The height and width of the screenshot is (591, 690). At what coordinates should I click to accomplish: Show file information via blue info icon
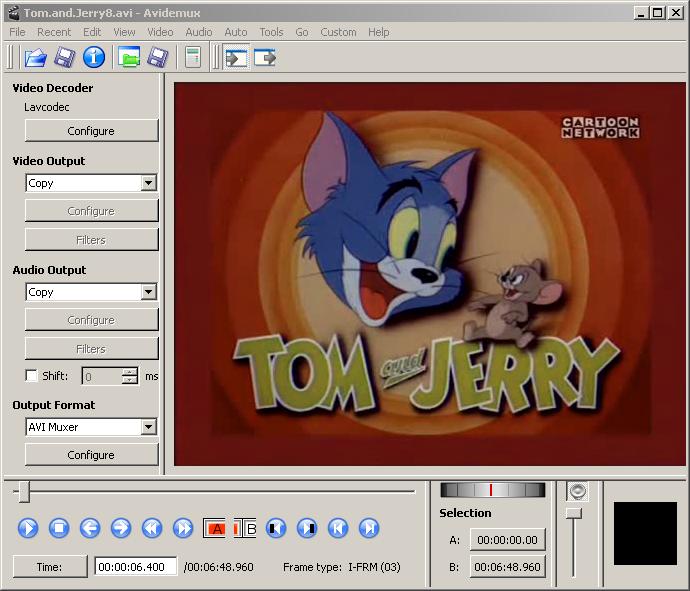(x=94, y=58)
